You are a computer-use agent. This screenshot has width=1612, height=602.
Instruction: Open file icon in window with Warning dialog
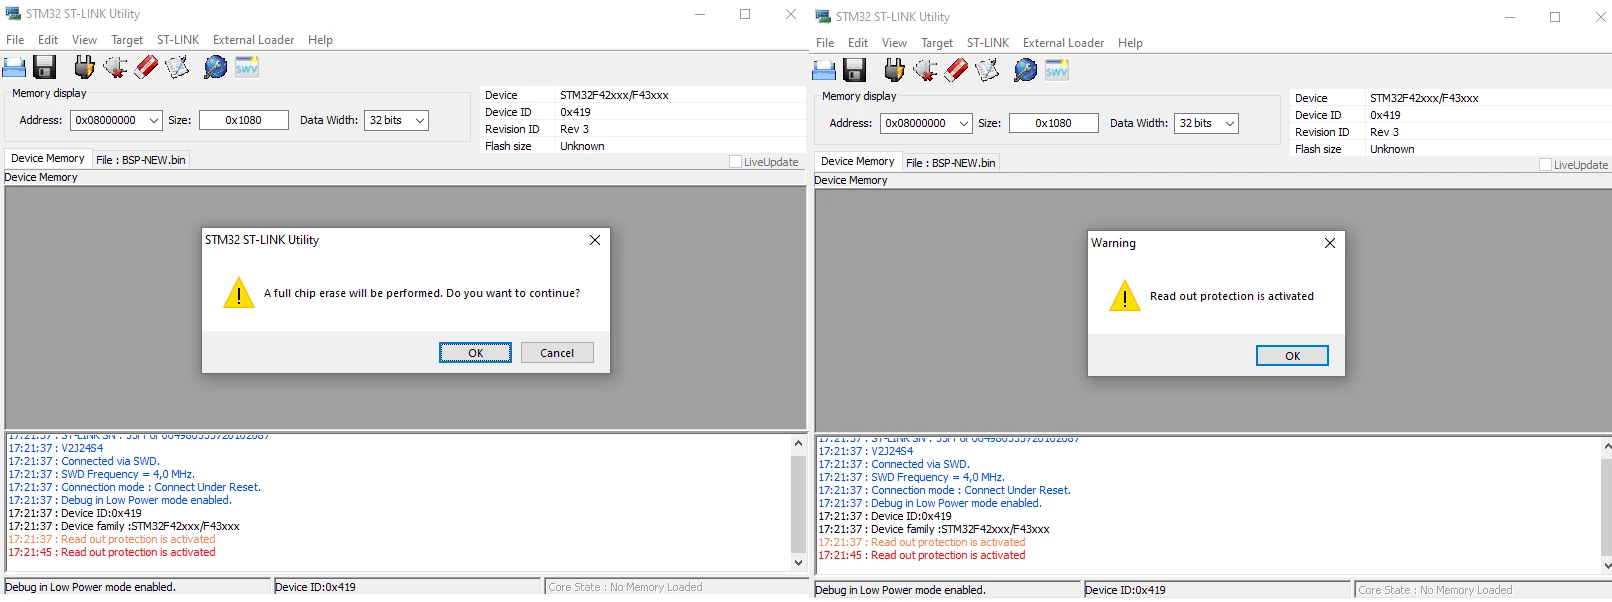pyautogui.click(x=824, y=70)
